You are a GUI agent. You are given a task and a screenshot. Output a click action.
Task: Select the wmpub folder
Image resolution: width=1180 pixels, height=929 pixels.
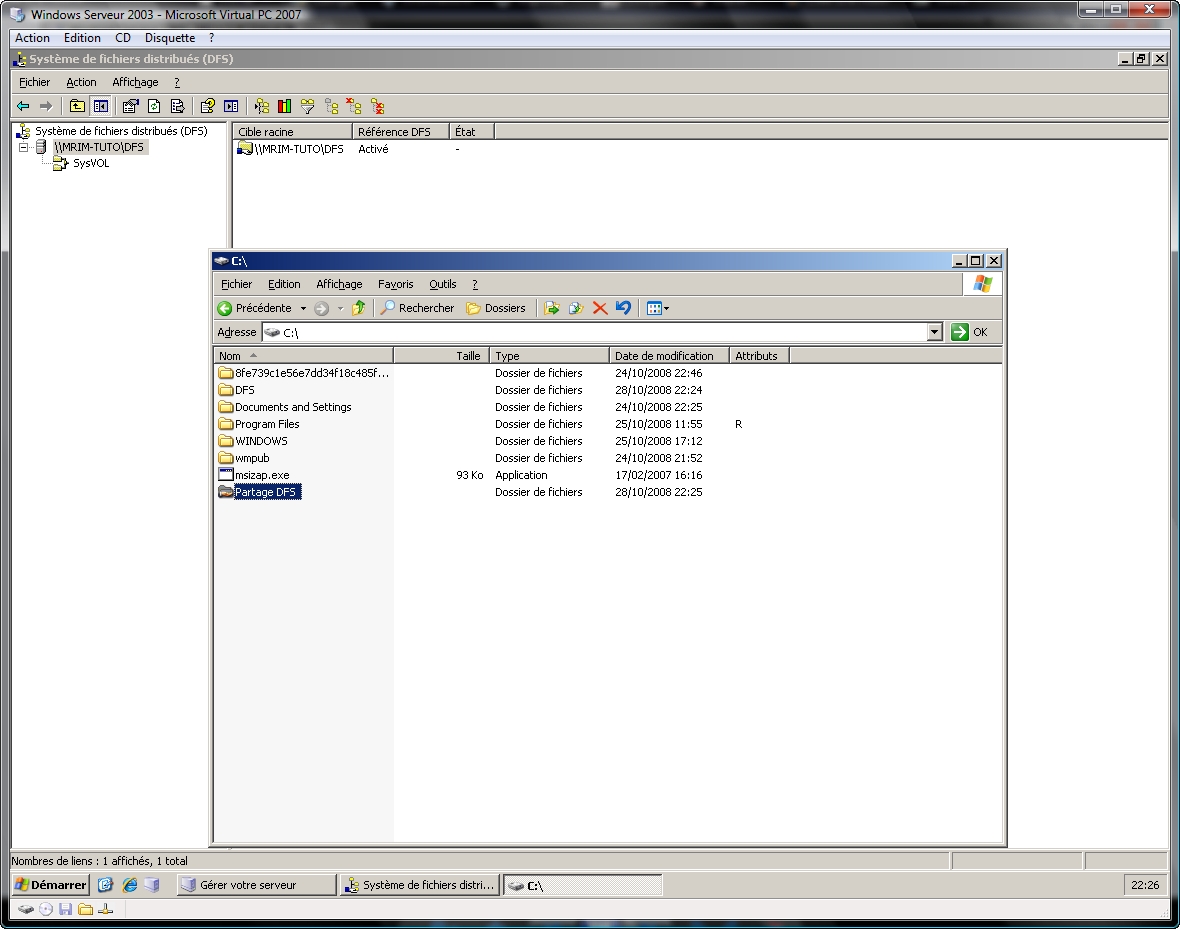click(x=252, y=458)
